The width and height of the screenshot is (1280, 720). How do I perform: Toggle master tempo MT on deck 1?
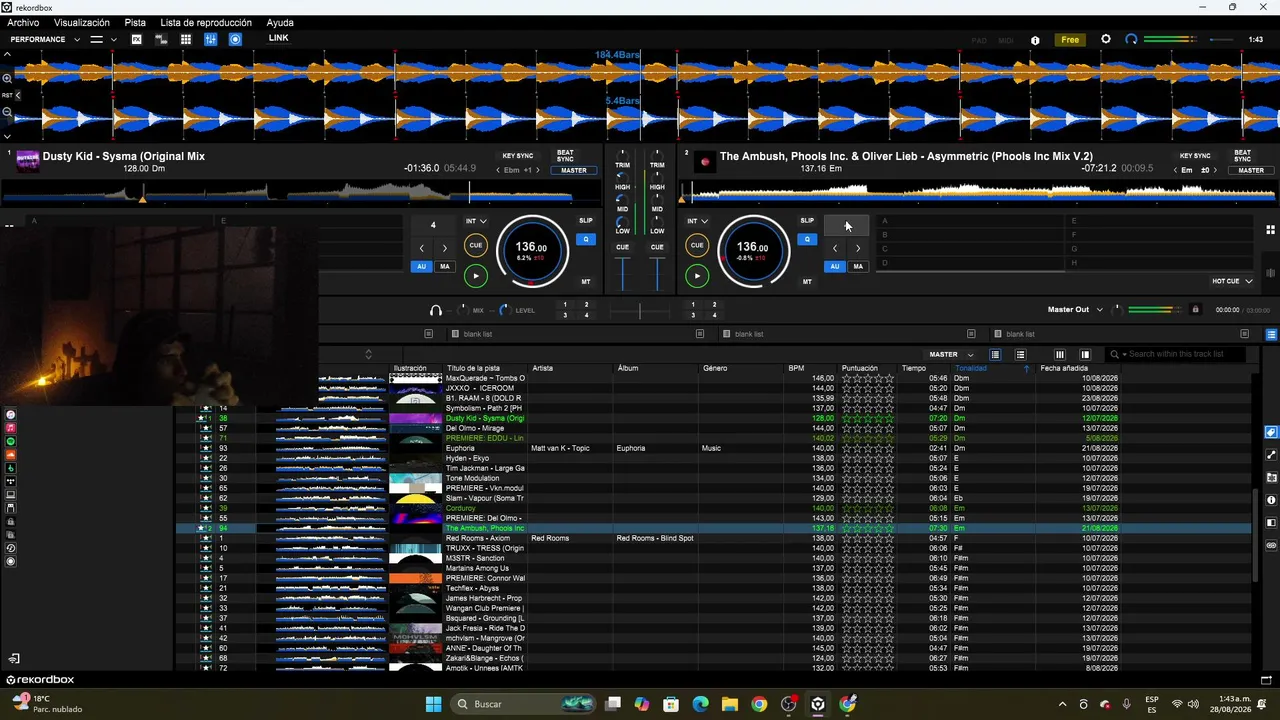tap(586, 282)
